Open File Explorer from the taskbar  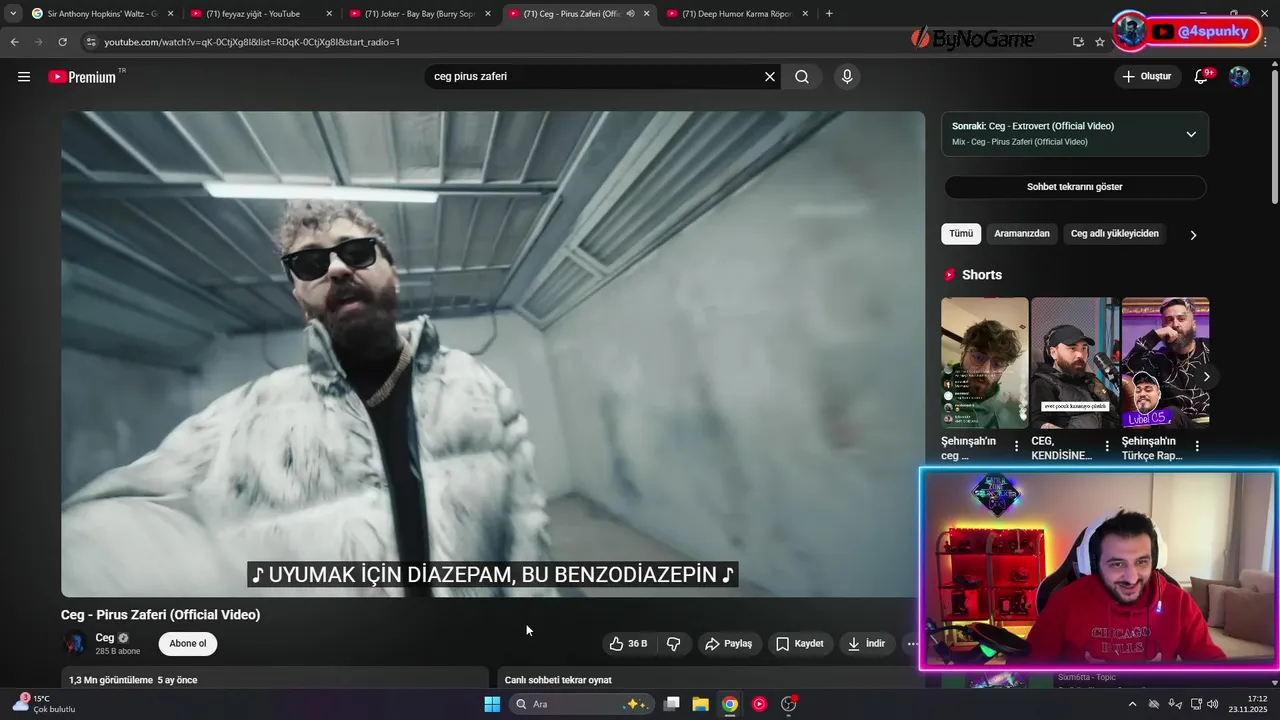coord(700,704)
